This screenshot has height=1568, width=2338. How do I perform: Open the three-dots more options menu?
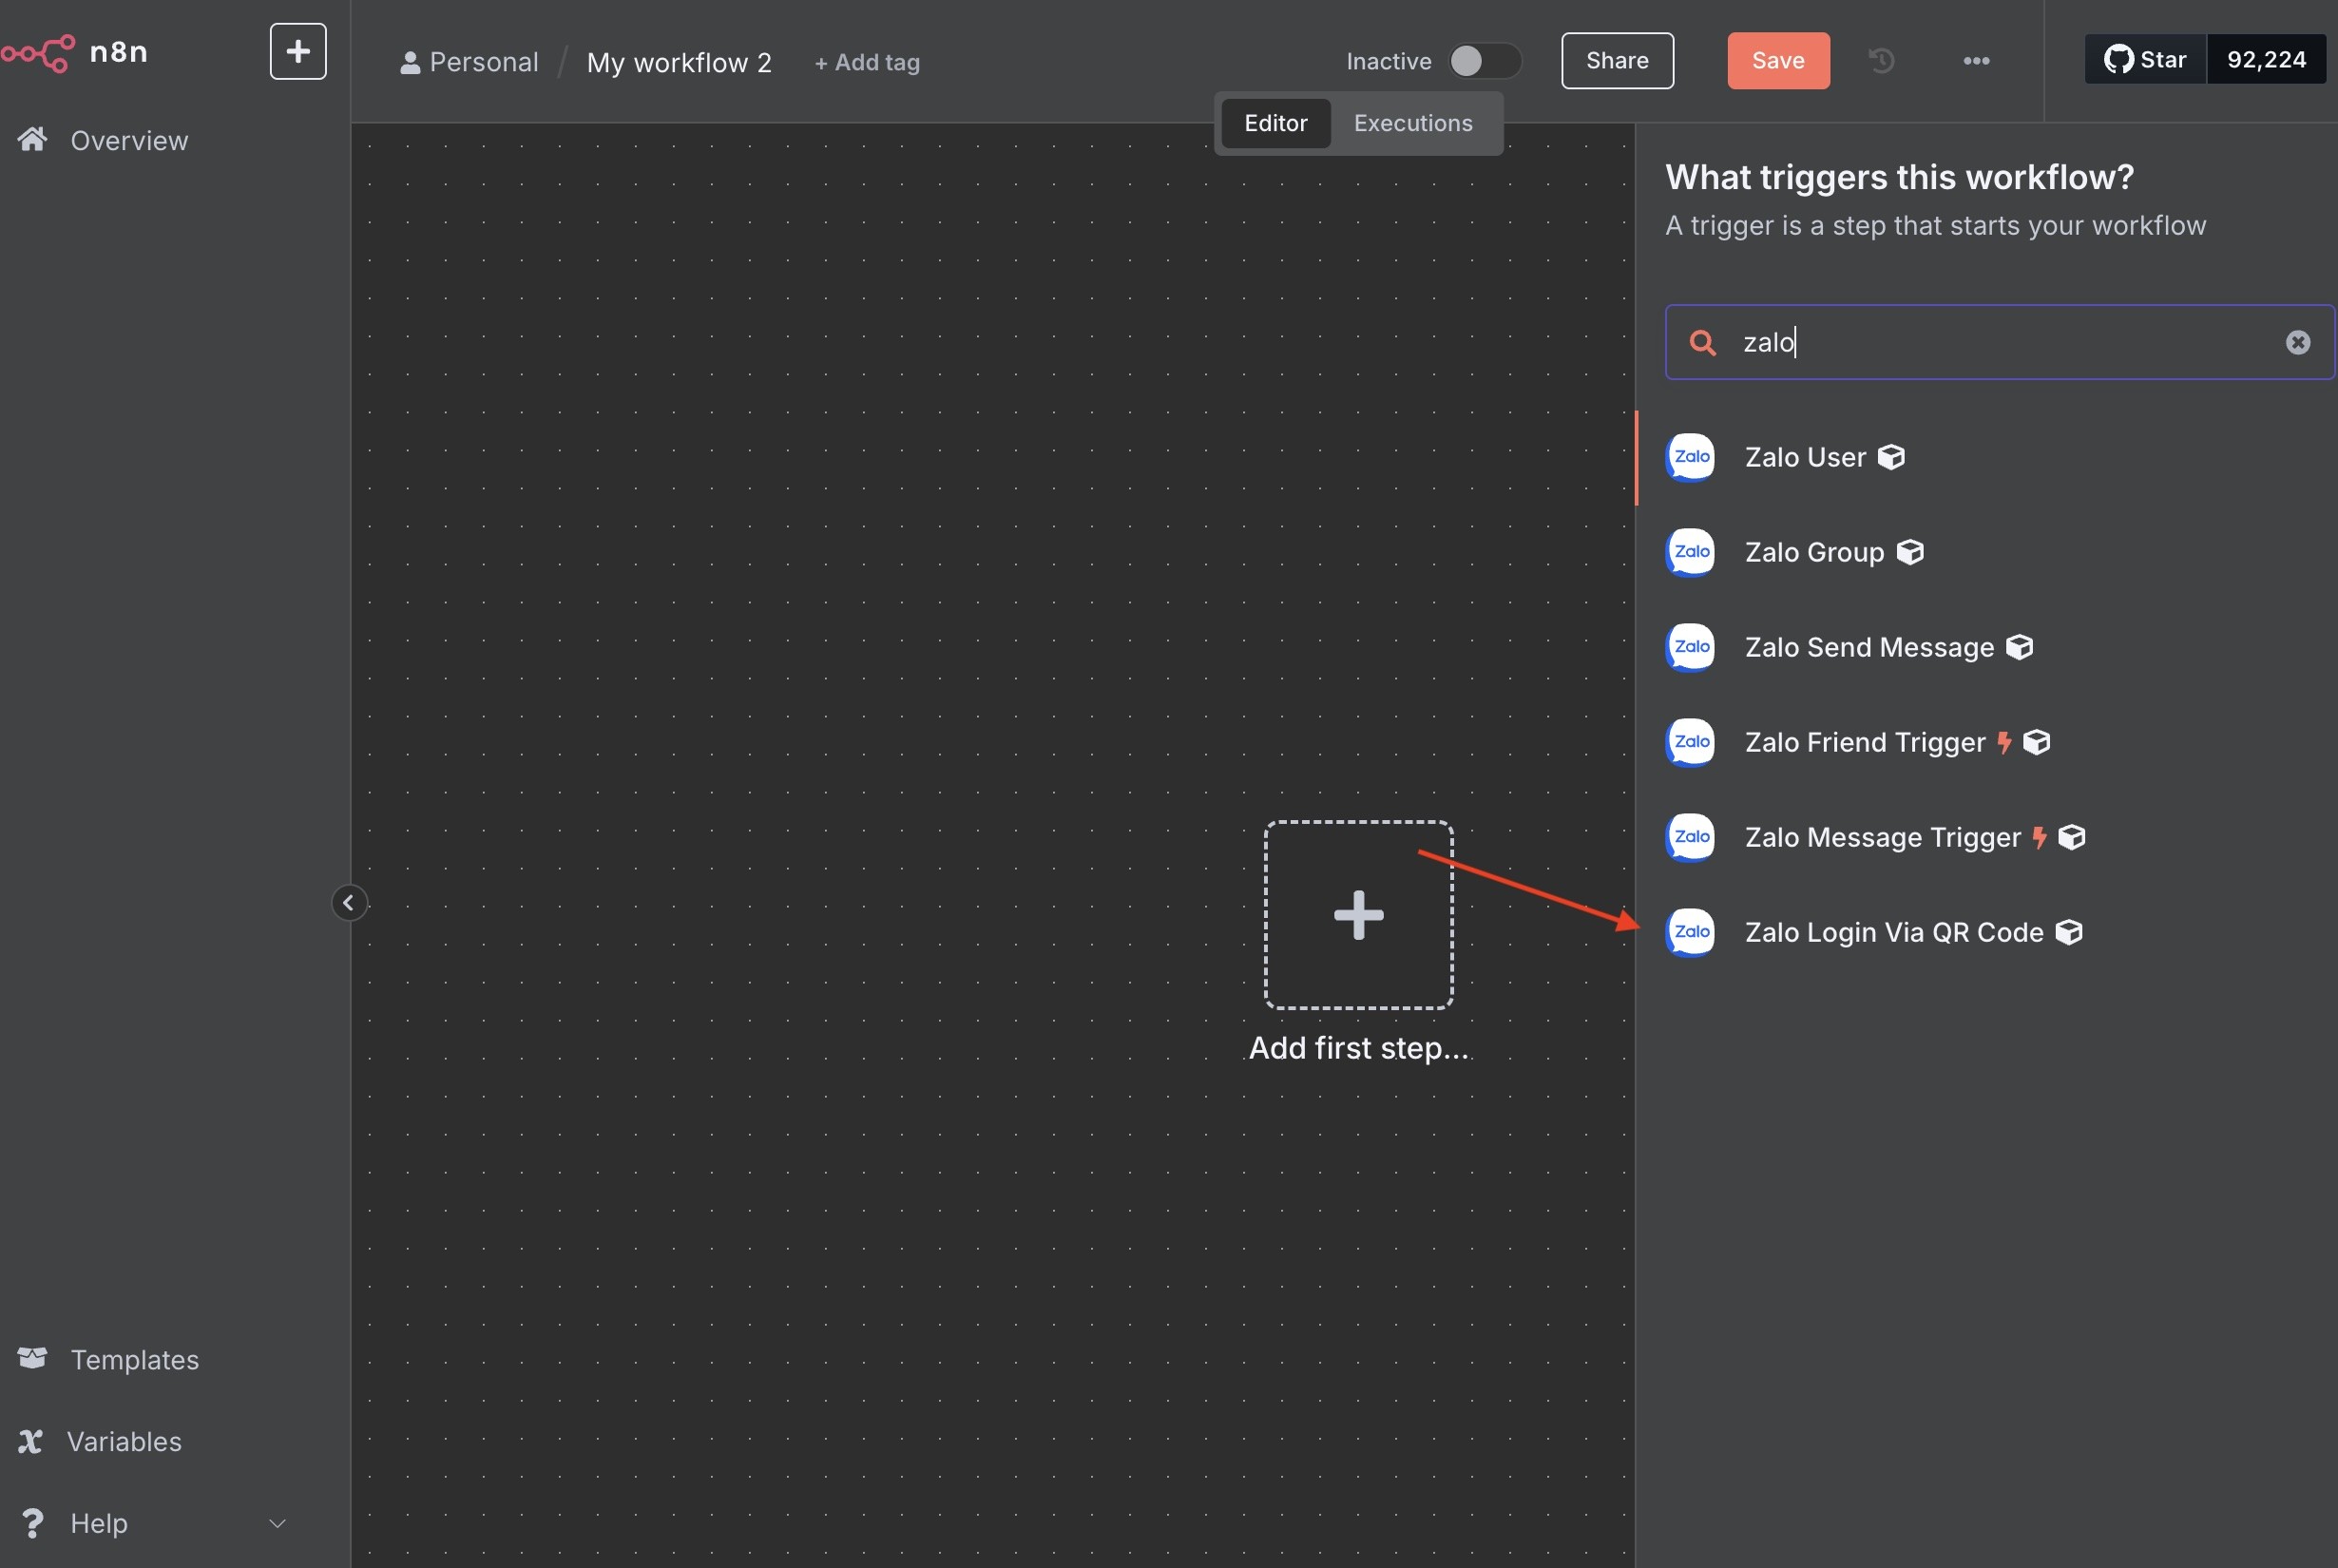tap(1976, 61)
